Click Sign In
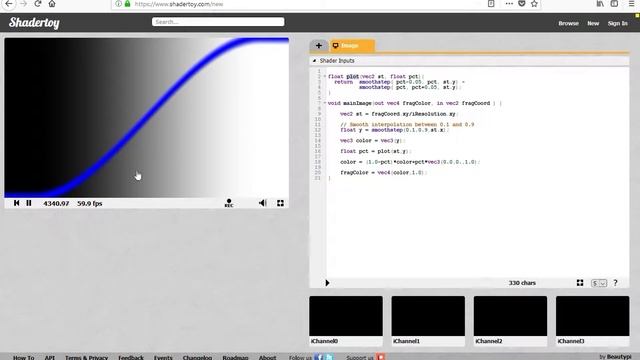640x360 pixels. (618, 23)
